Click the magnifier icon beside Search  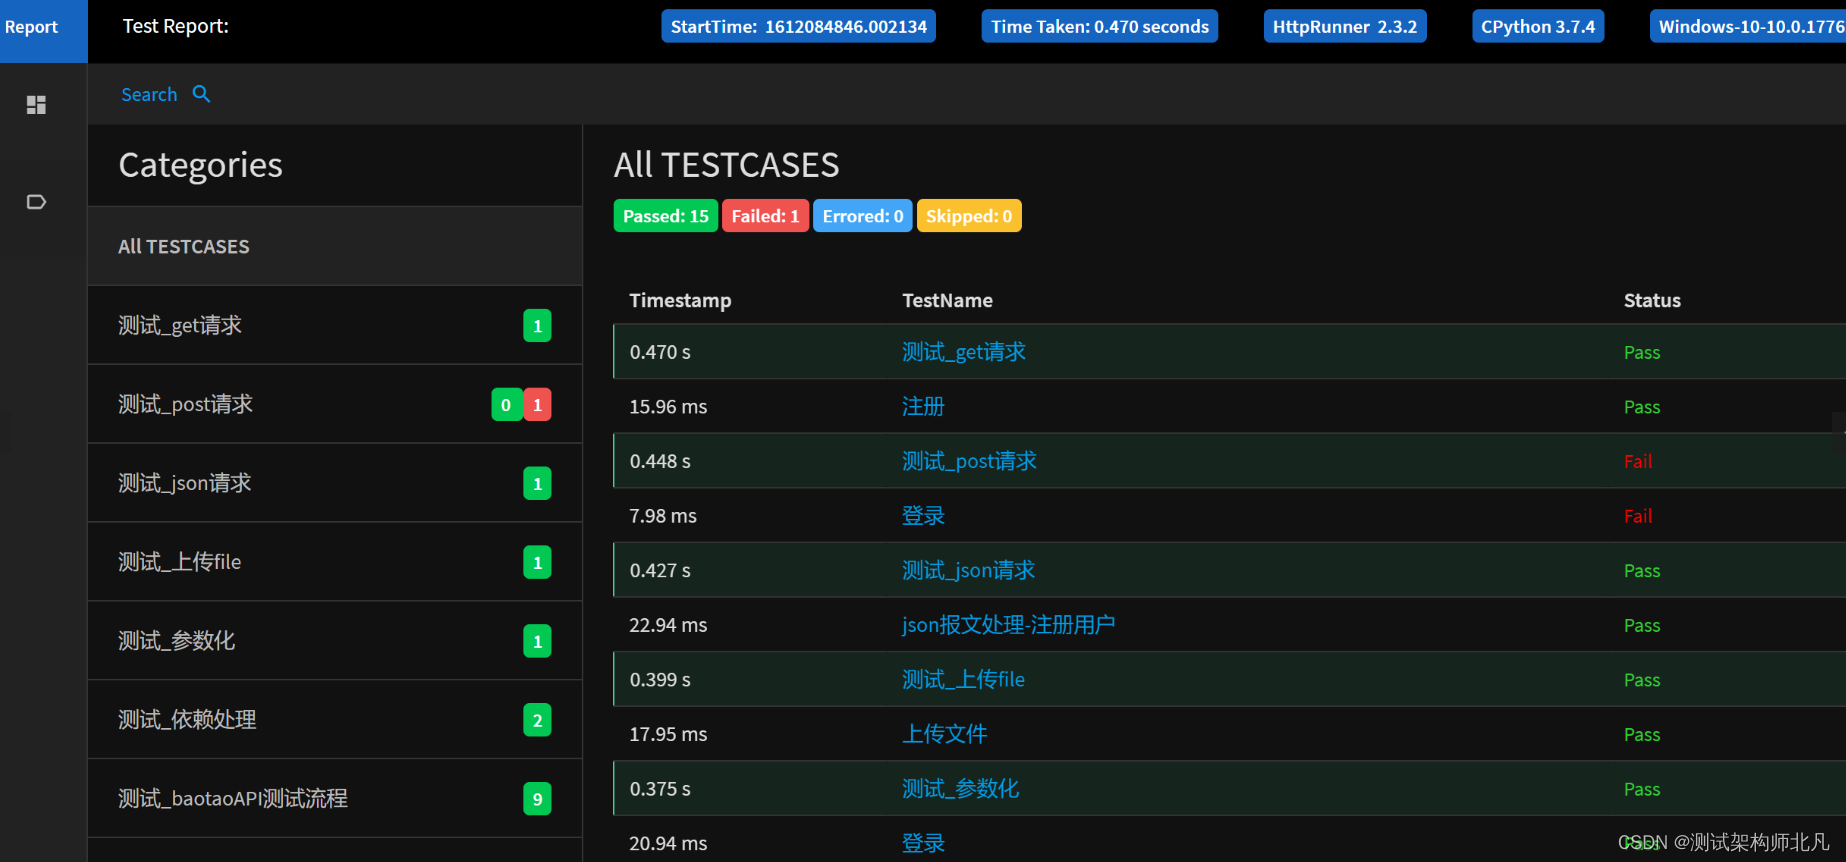pyautogui.click(x=201, y=94)
